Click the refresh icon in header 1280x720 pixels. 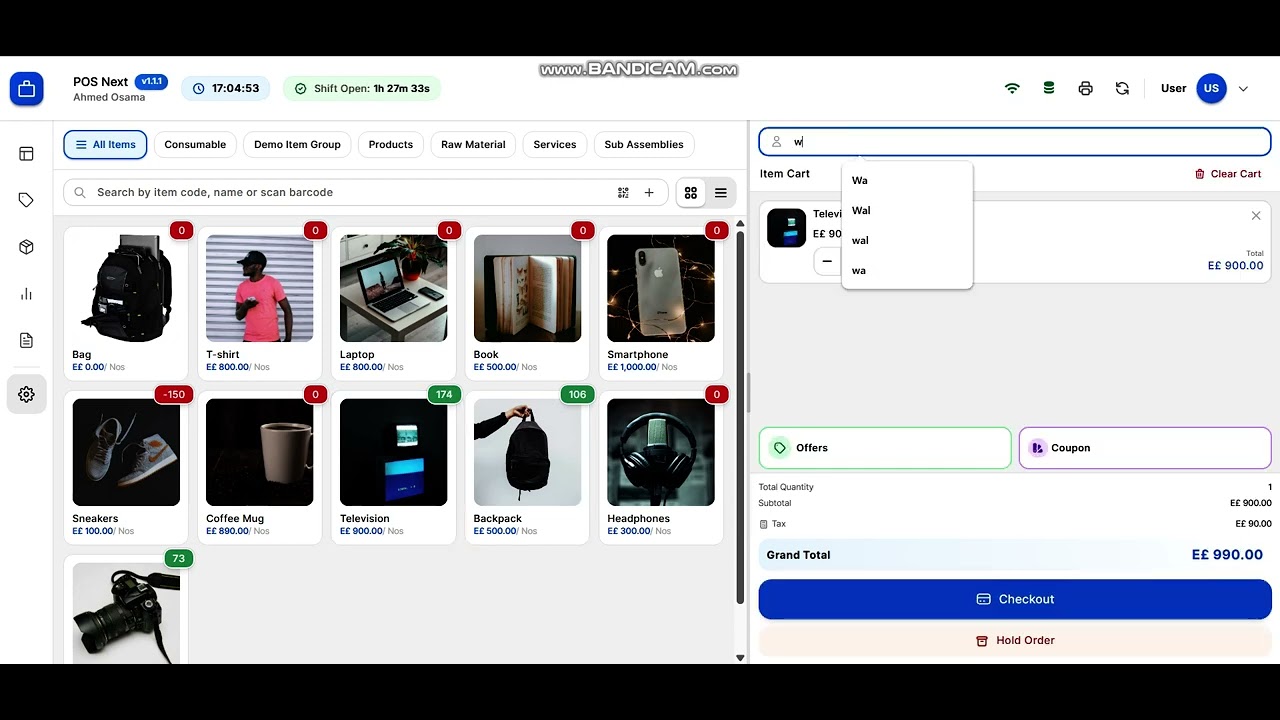point(1122,88)
